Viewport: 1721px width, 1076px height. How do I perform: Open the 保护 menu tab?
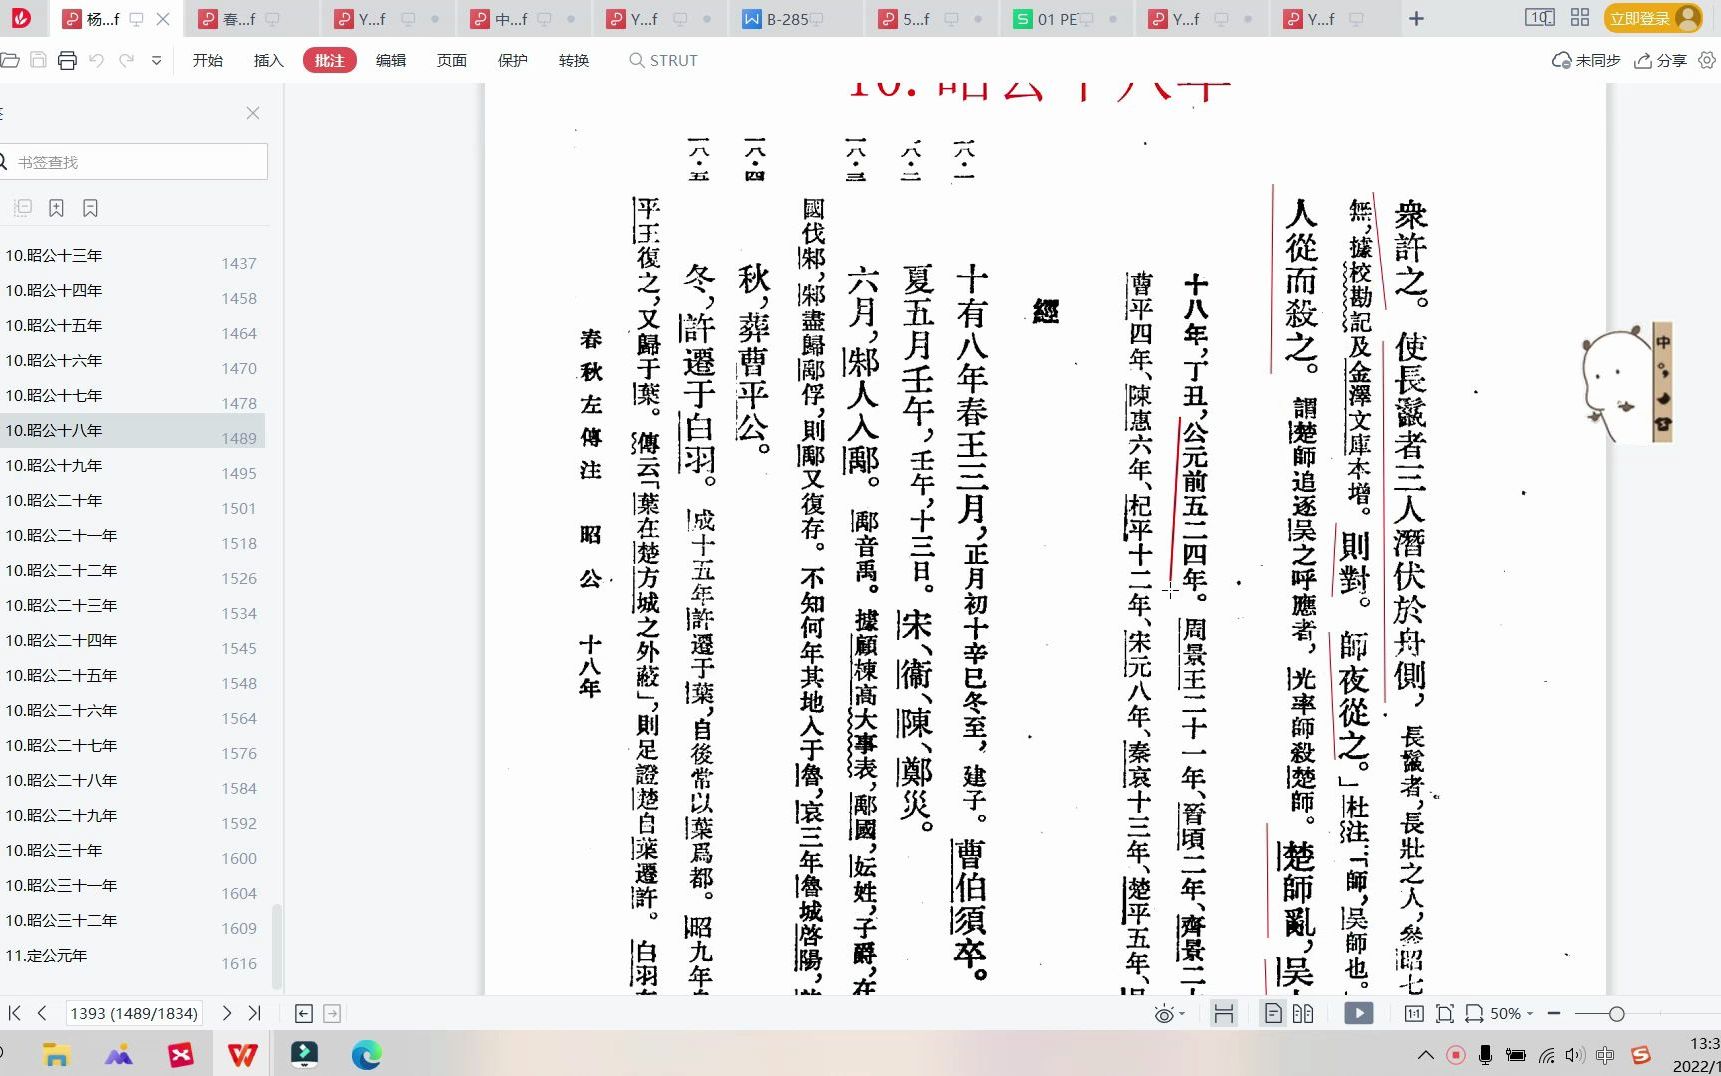(513, 60)
